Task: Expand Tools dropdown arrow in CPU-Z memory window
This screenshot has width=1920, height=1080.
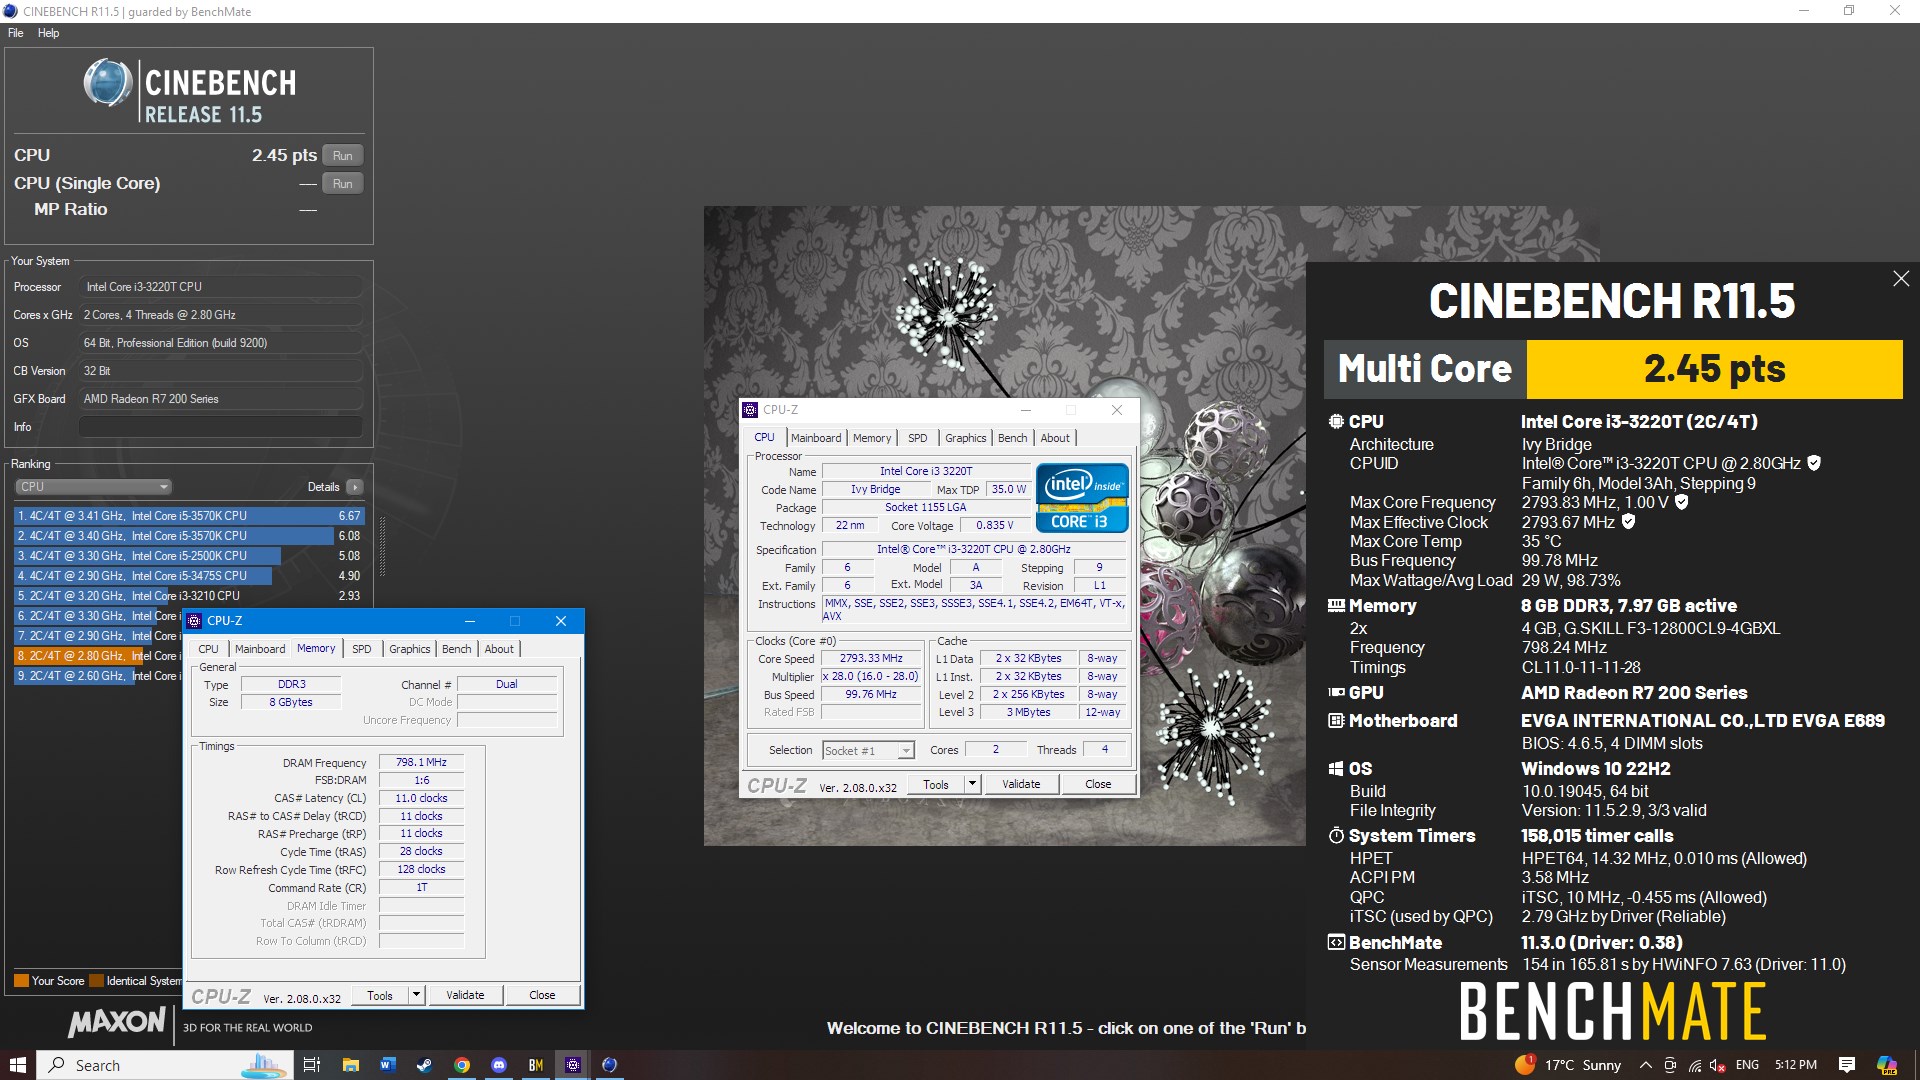Action: click(417, 996)
